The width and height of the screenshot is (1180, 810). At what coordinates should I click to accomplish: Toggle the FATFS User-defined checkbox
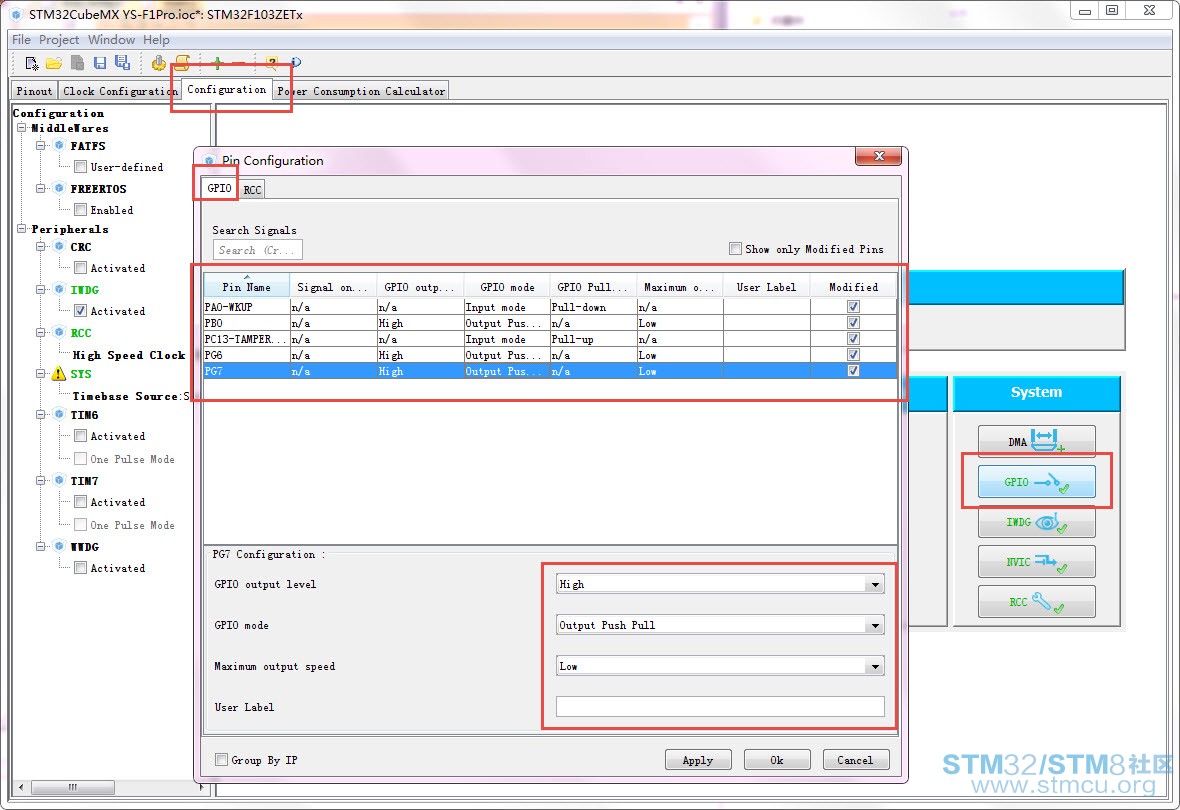81,166
